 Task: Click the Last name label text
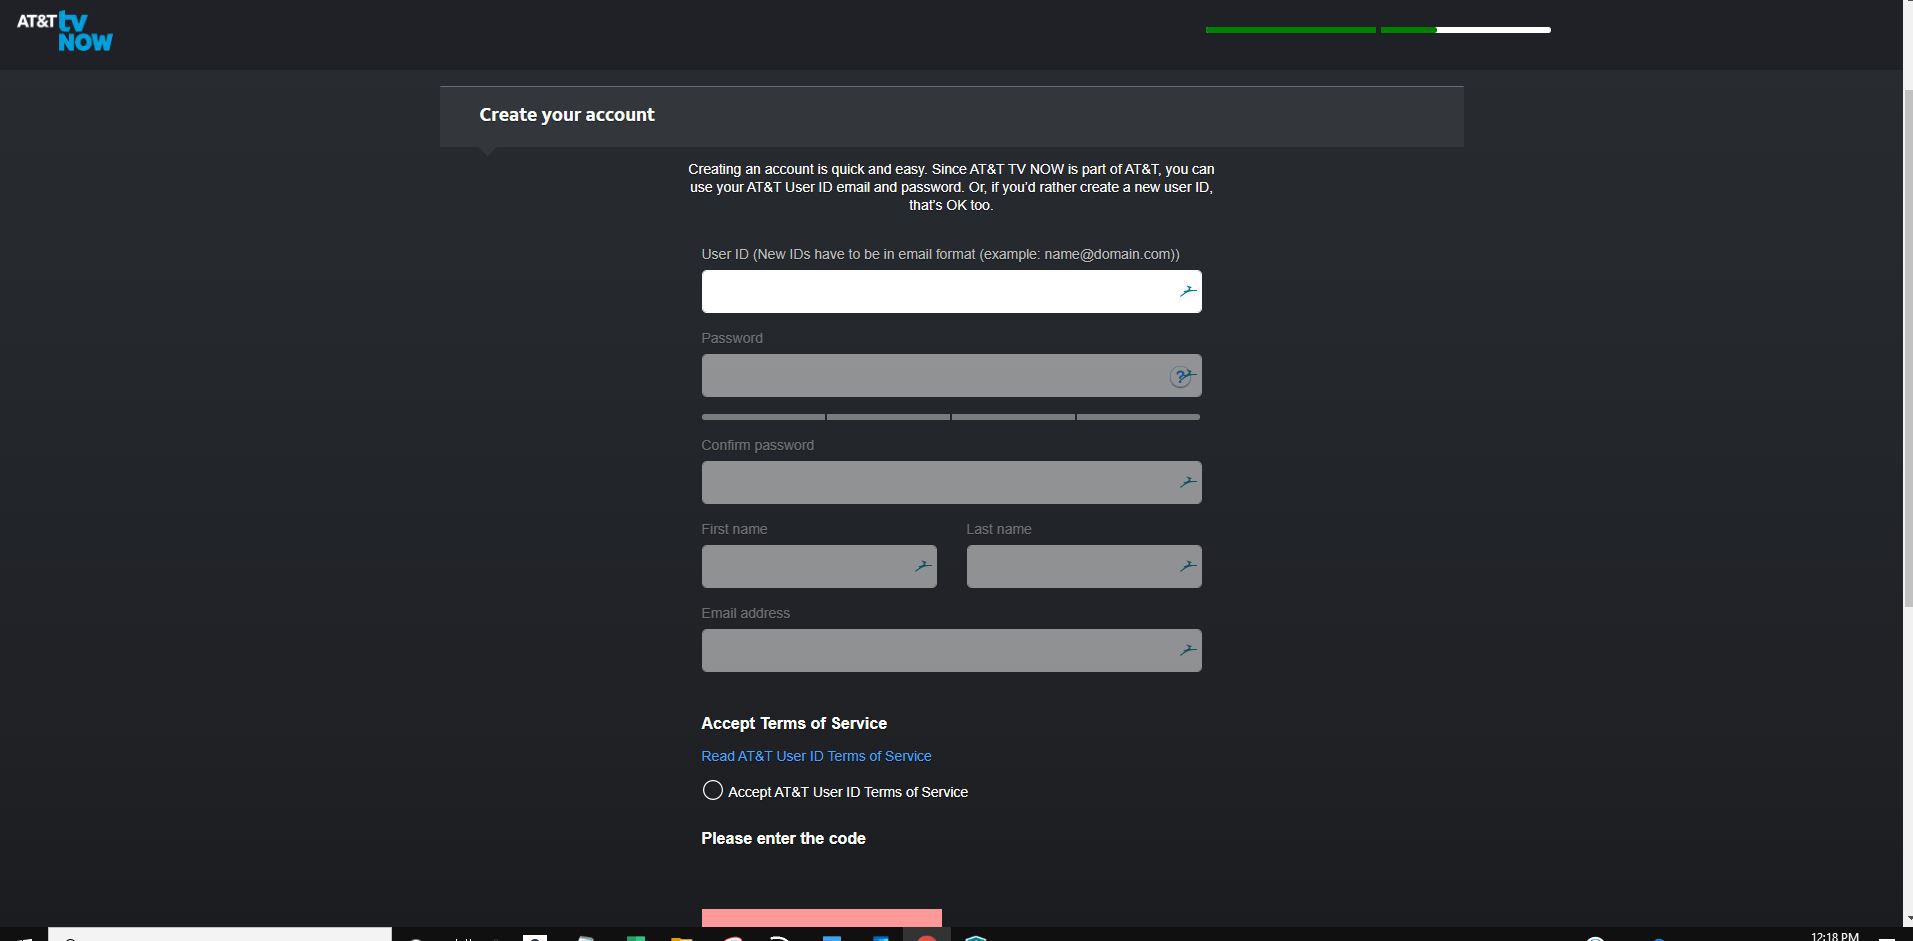[x=999, y=529]
